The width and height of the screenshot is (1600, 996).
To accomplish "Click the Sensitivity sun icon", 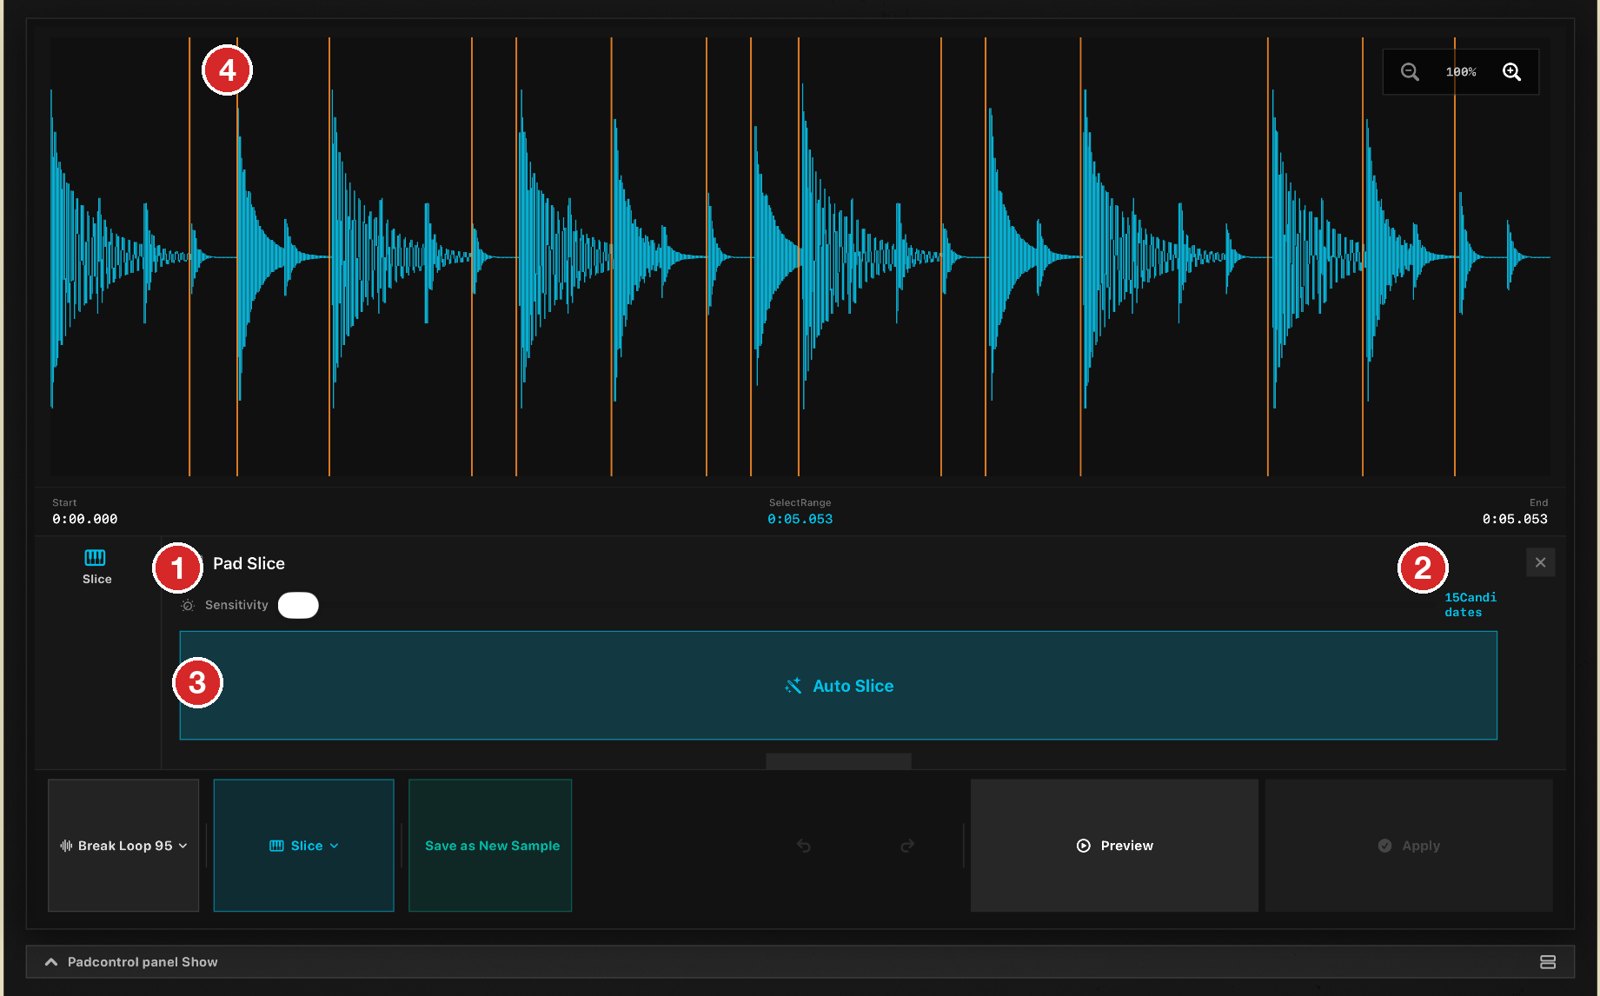I will click(187, 605).
